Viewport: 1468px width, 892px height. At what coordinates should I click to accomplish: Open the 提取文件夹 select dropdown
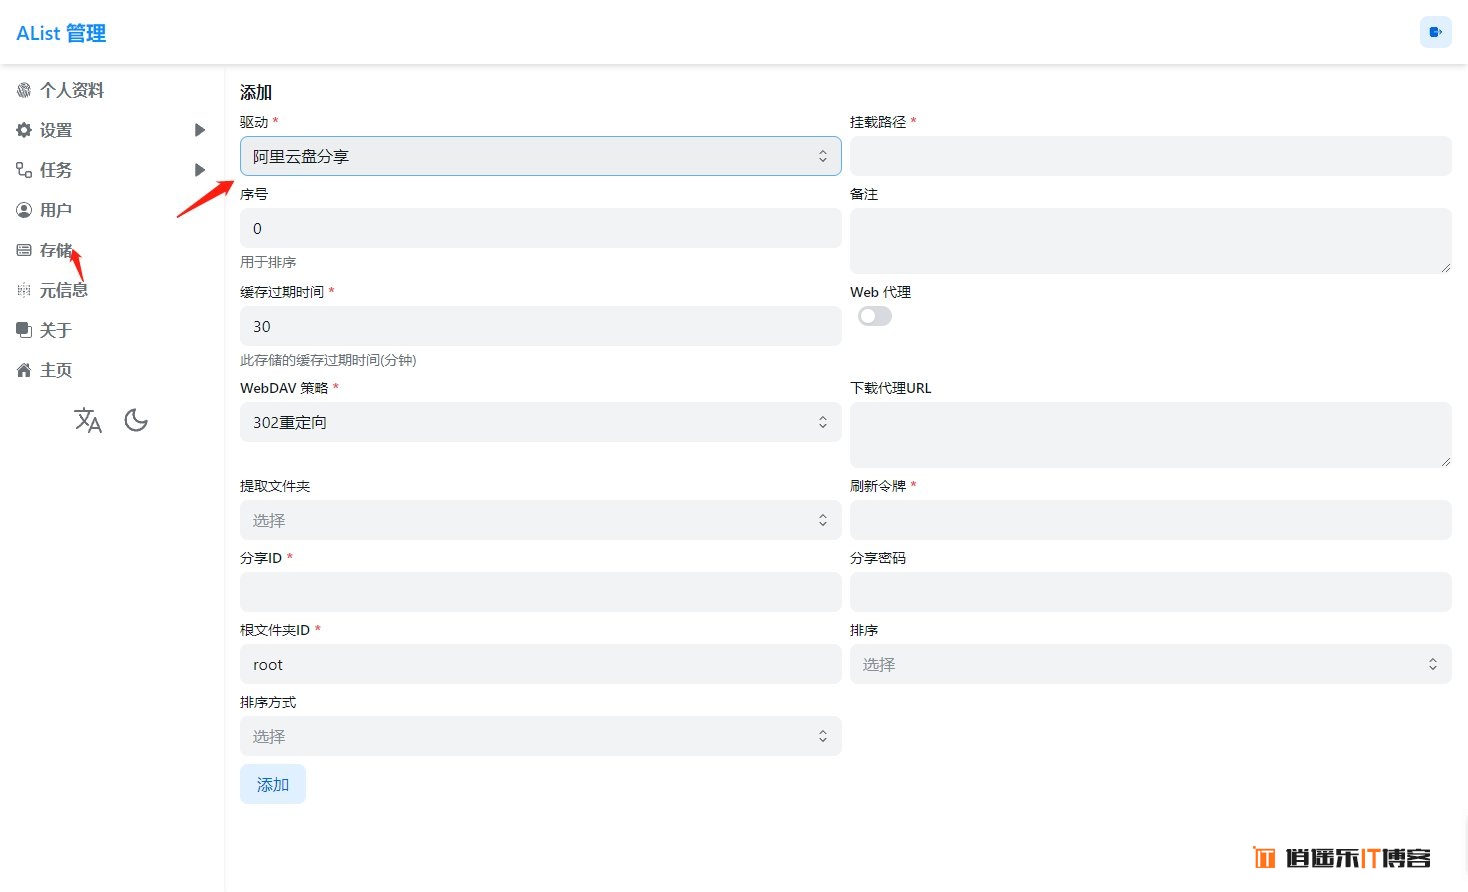tap(541, 520)
